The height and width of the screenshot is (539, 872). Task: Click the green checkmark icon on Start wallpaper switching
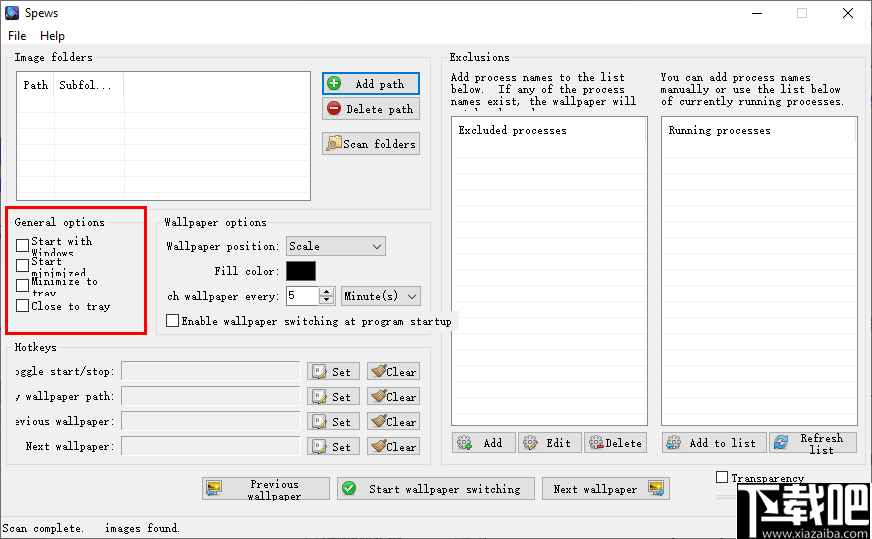pos(349,488)
